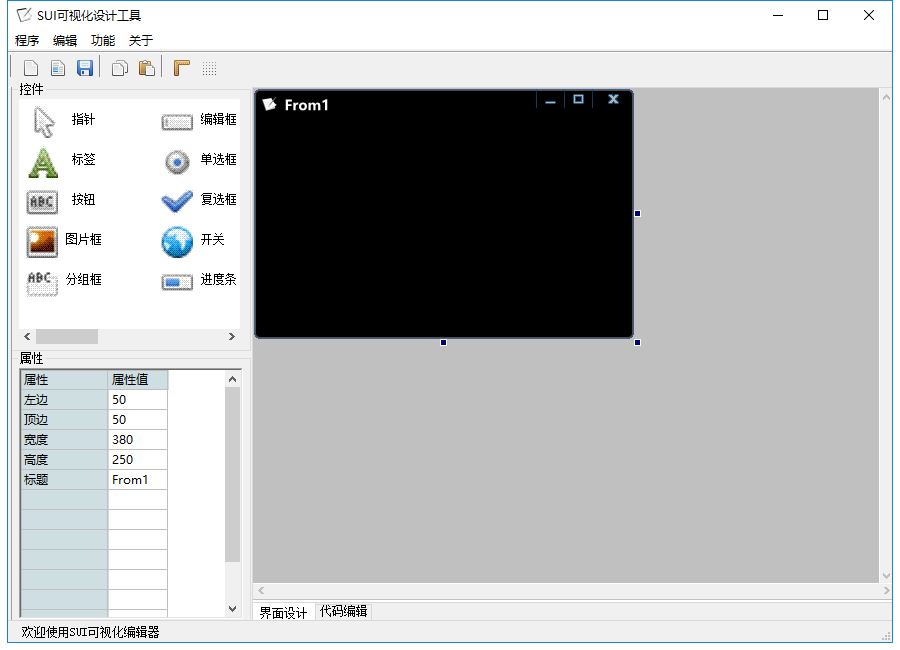This screenshot has height=650, width=900.
Task: Click the new blank file toolbar icon
Action: coord(31,68)
